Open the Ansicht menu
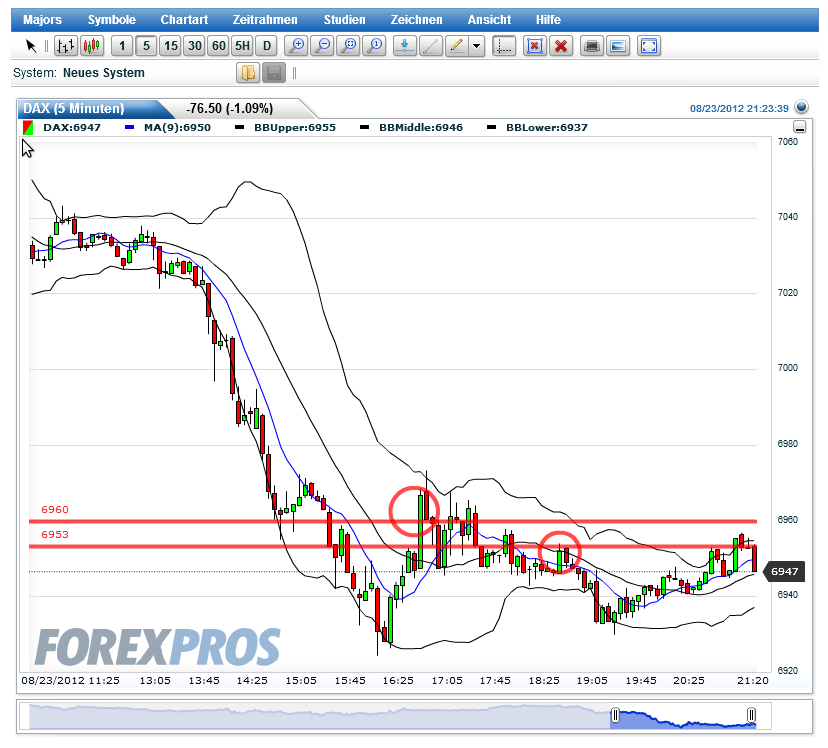Screen dimensions: 828x748 [489, 20]
